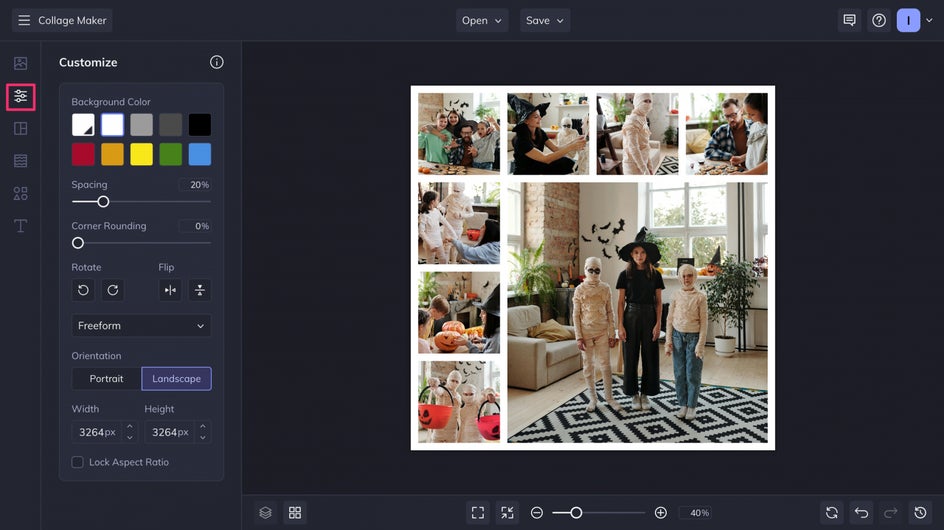Screen dimensions: 944x530
Task: Choose the light gray background swatch
Action: pos(141,125)
